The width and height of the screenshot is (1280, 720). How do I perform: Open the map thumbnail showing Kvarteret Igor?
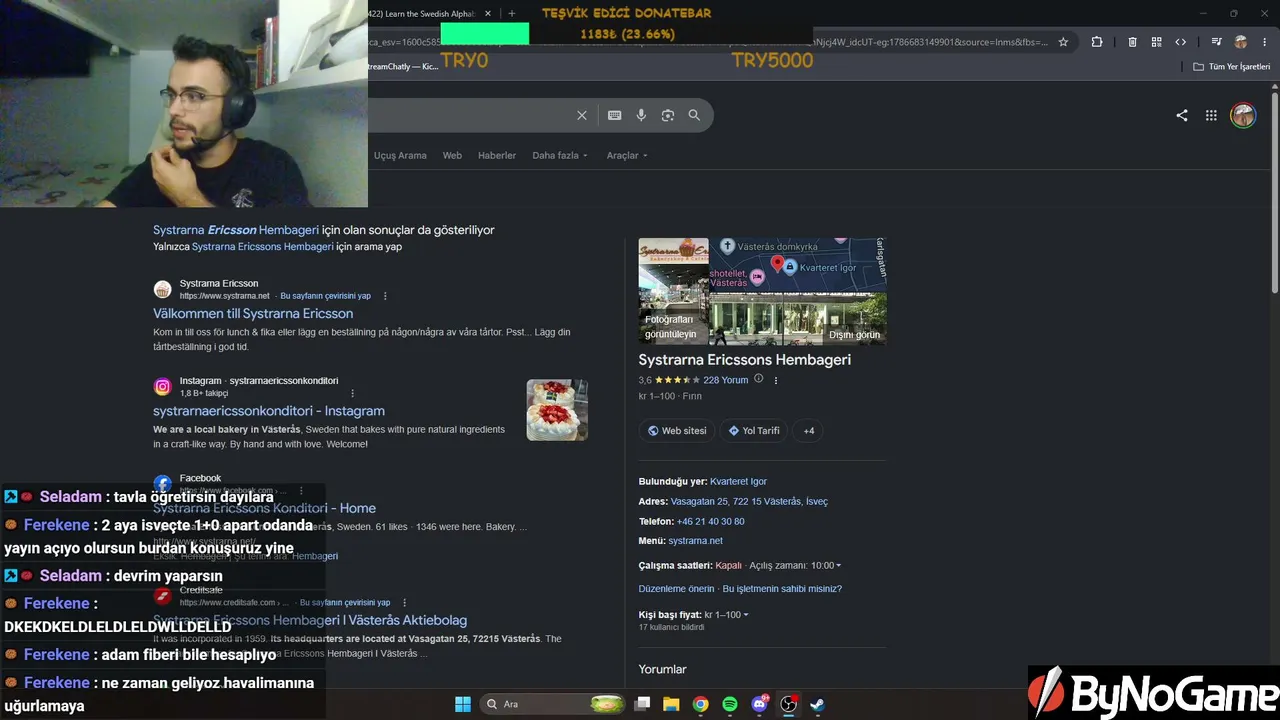point(797,265)
